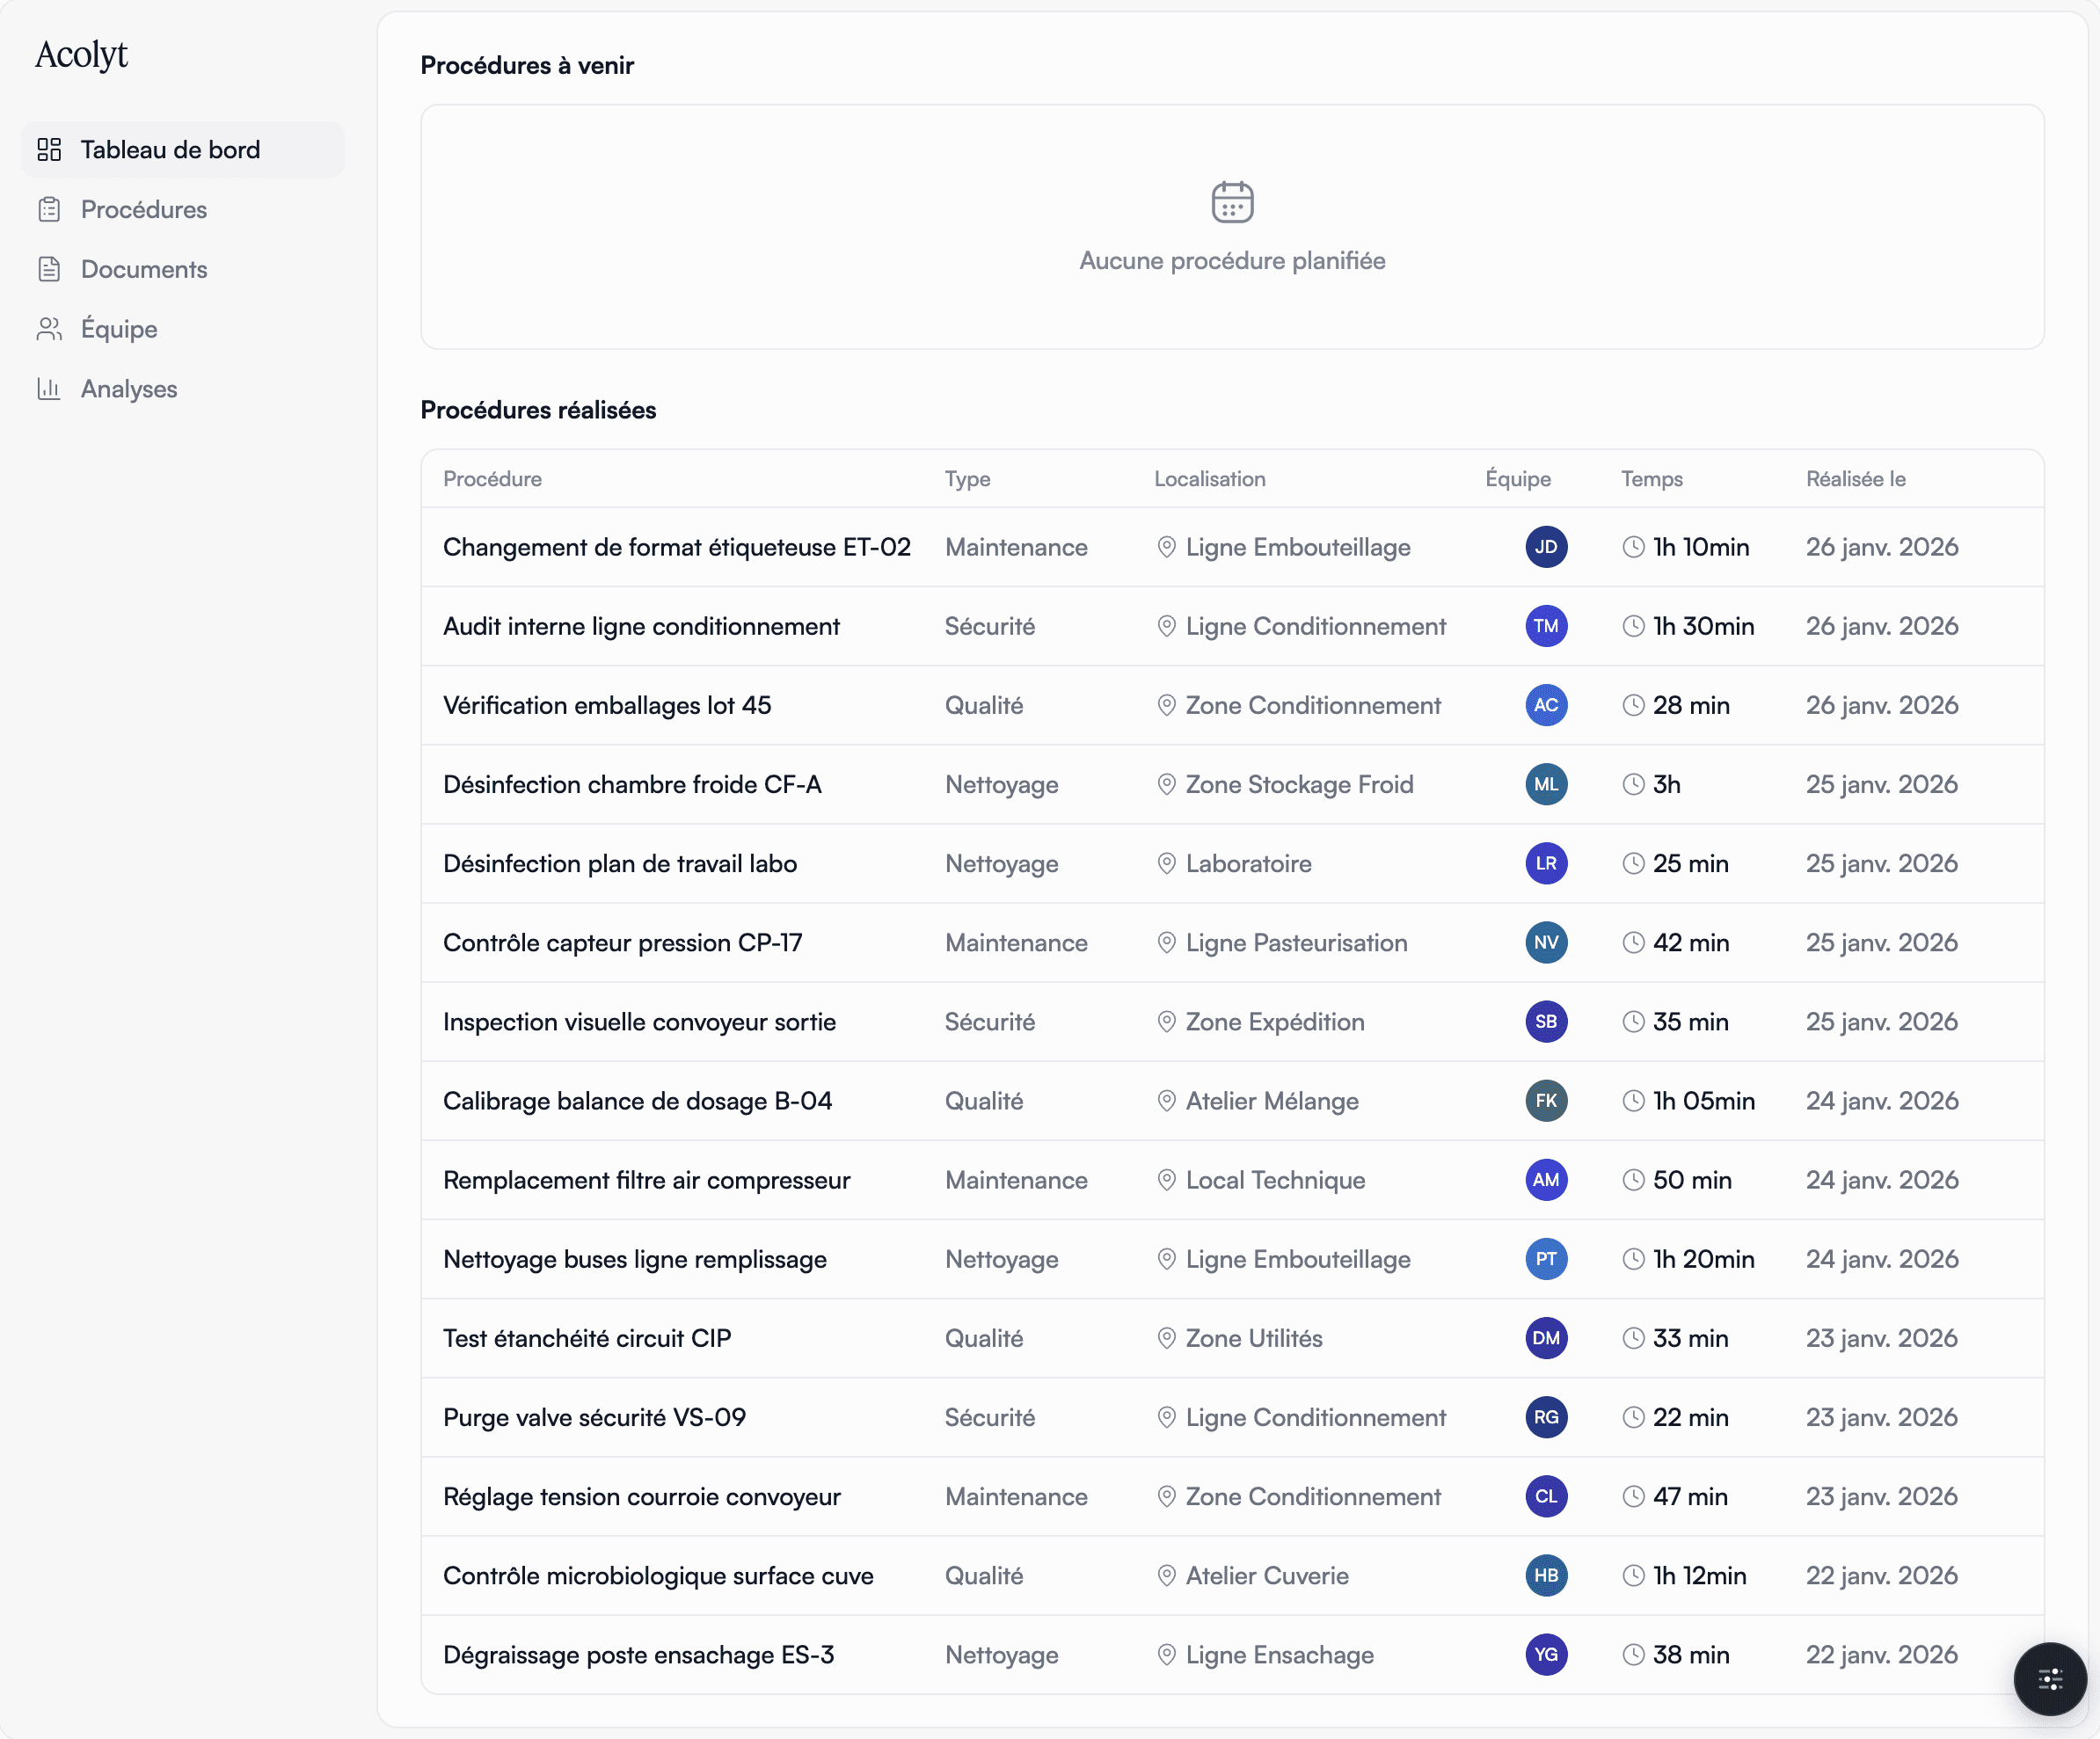Open Audit interne ligne conditionnement procedure
This screenshot has width=2100, height=1739.
click(x=641, y=626)
